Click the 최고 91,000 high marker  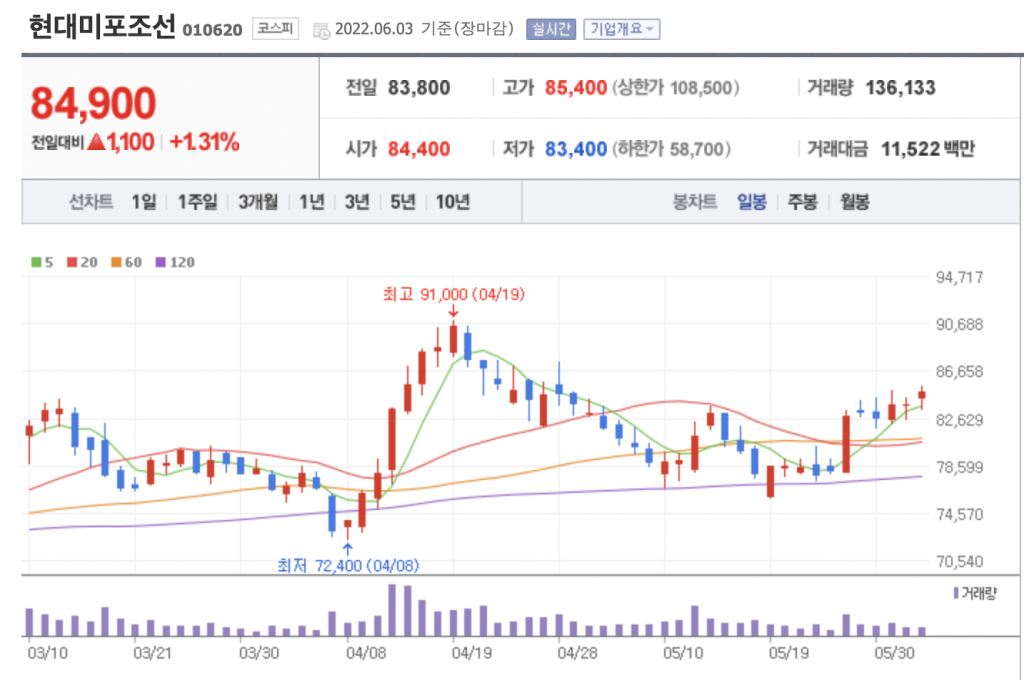(x=453, y=294)
